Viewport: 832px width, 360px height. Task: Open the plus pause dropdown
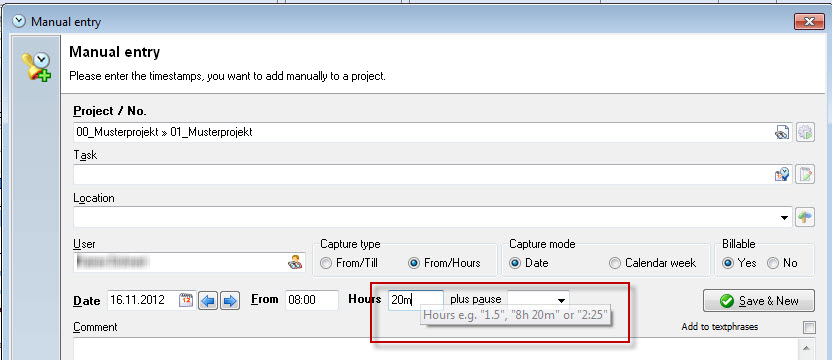tap(560, 301)
